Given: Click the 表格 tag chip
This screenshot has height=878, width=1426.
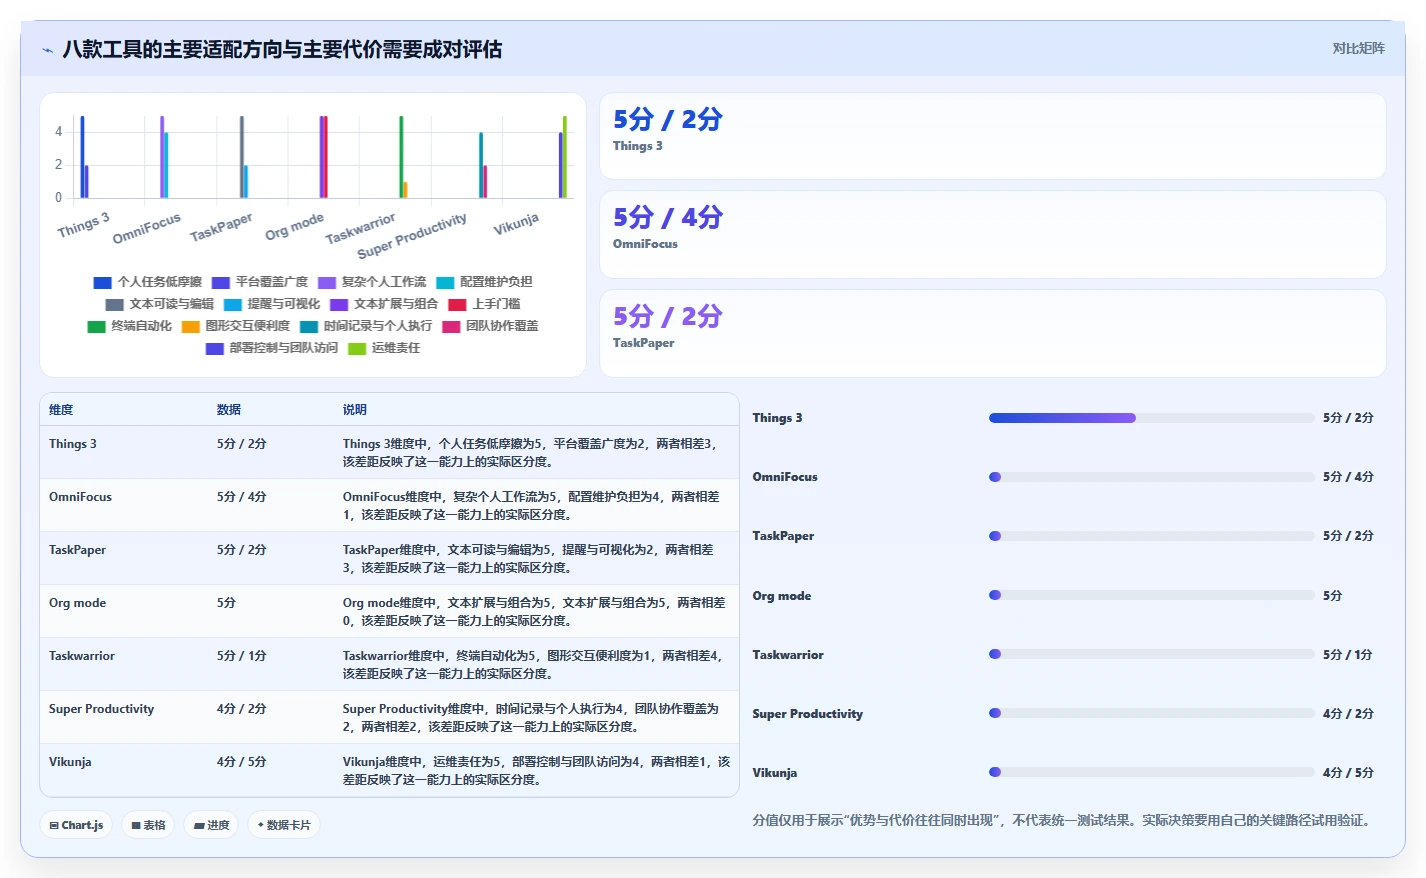Looking at the screenshot, I should [x=149, y=825].
